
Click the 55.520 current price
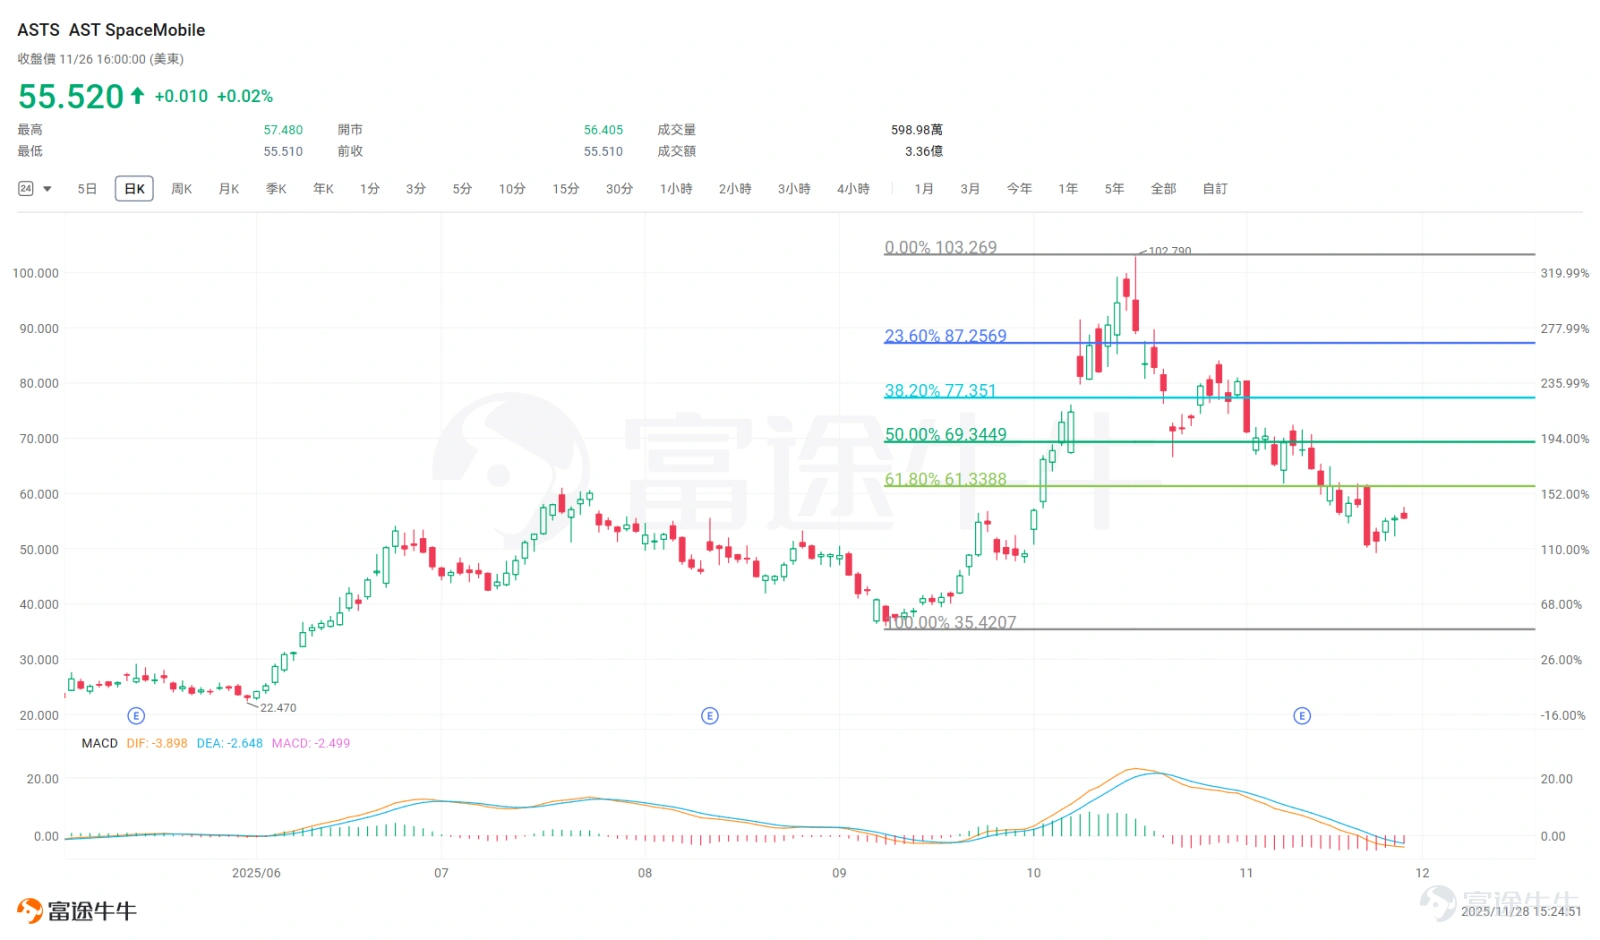70,97
